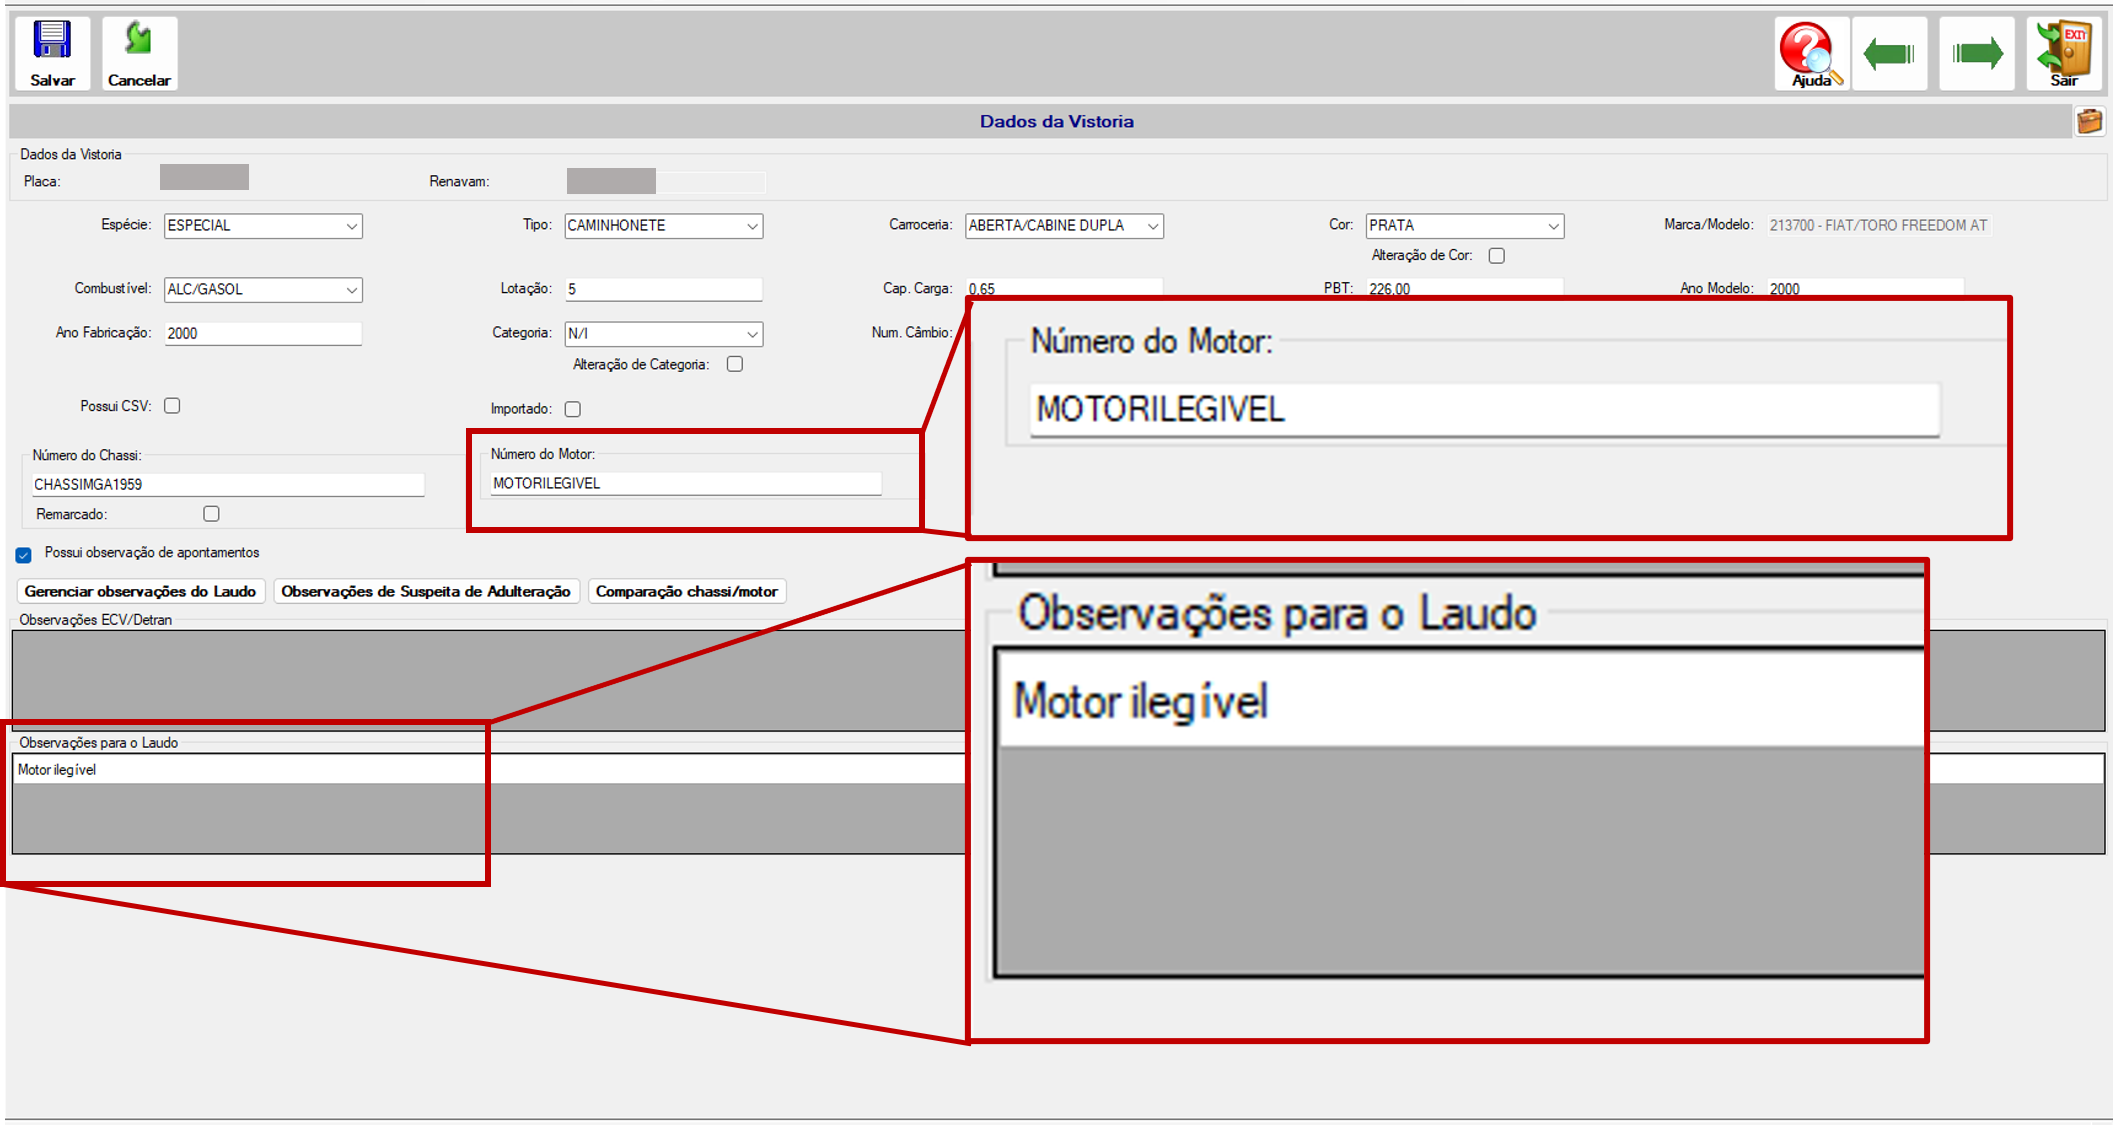Click the Dados da Vistoria title
2113x1125 pixels.
coord(1056,121)
